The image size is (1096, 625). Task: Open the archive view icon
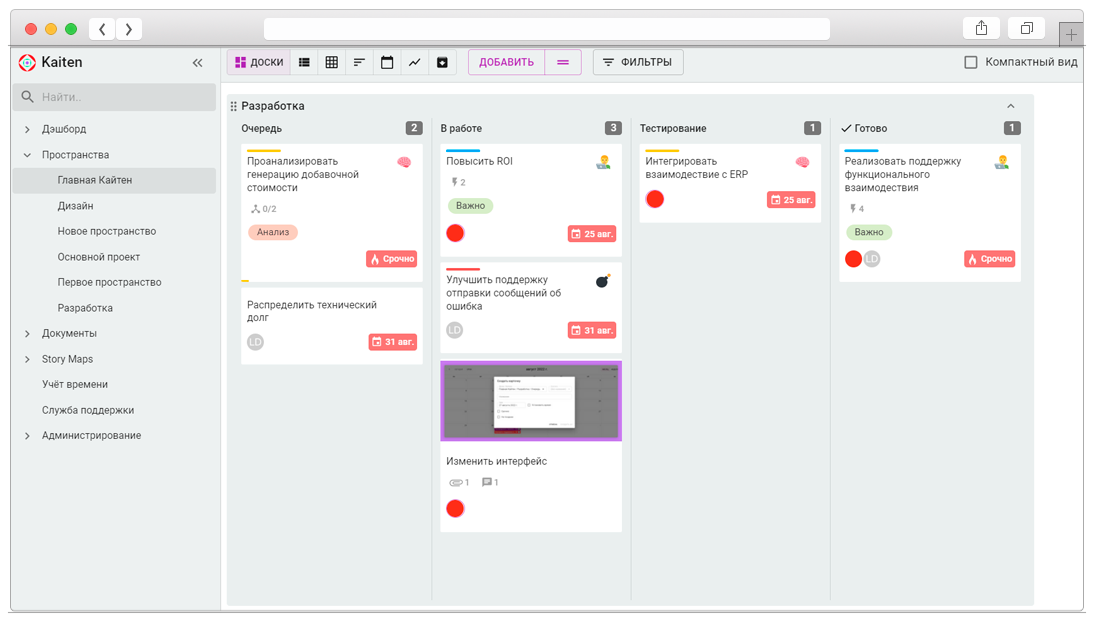click(x=442, y=62)
